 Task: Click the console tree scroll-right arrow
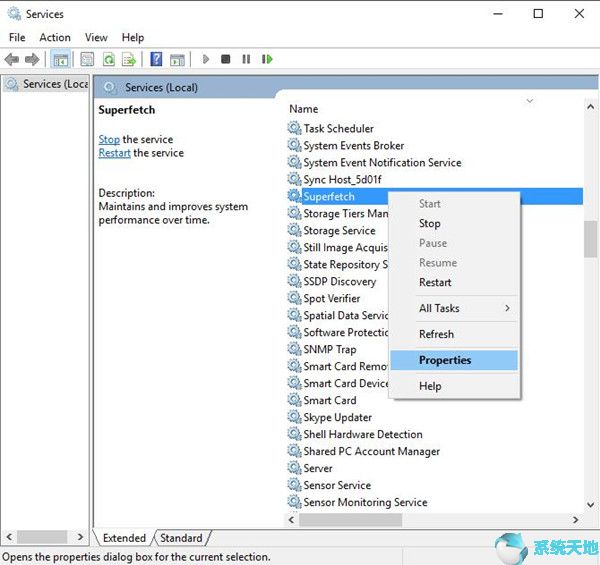[x=80, y=537]
